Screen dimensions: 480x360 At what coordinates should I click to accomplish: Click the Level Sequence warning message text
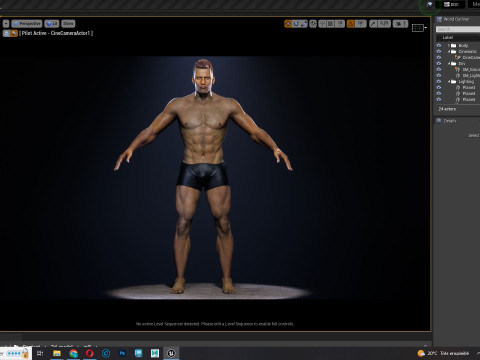pos(215,324)
